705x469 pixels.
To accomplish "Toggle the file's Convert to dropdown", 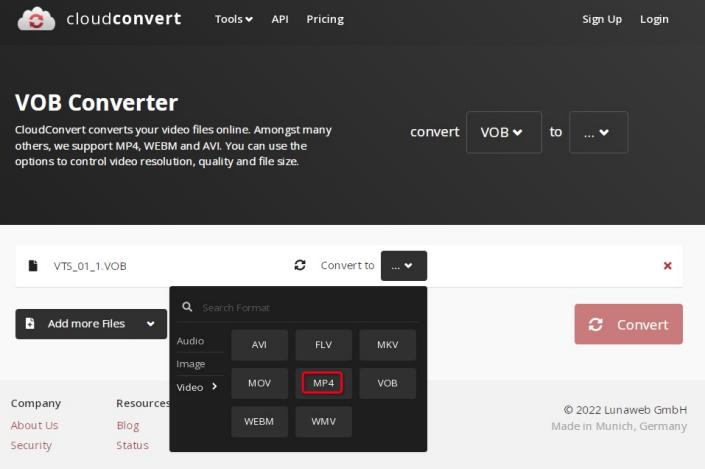I will pyautogui.click(x=403, y=266).
